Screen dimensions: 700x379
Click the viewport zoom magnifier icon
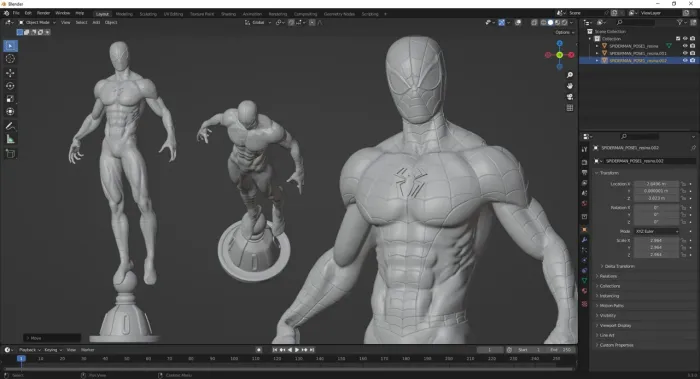570,75
